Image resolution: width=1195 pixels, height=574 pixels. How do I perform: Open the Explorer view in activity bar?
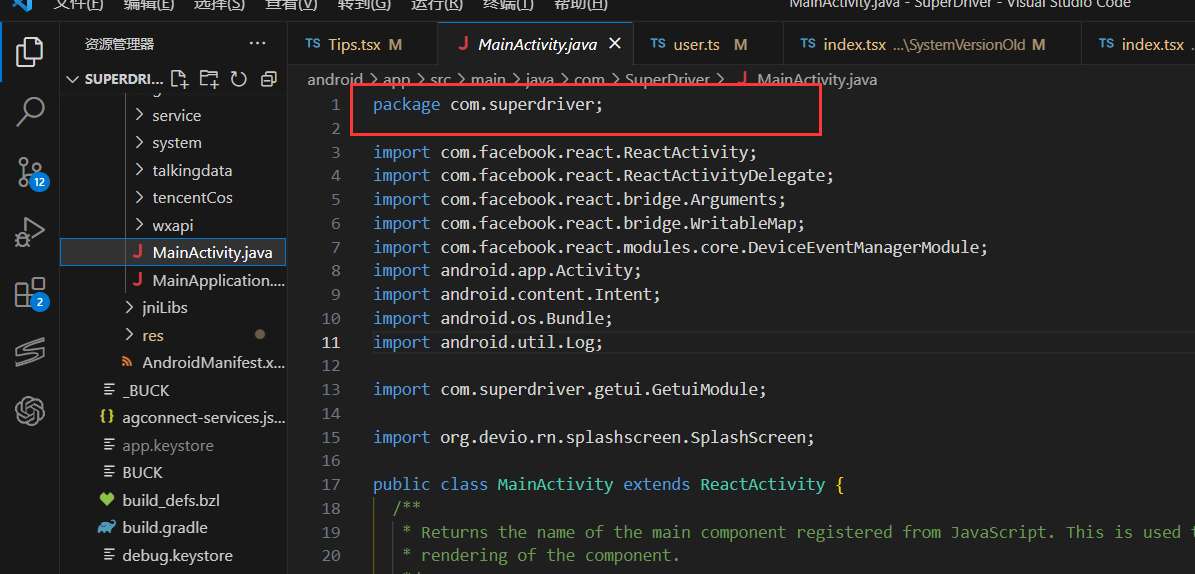[30, 52]
